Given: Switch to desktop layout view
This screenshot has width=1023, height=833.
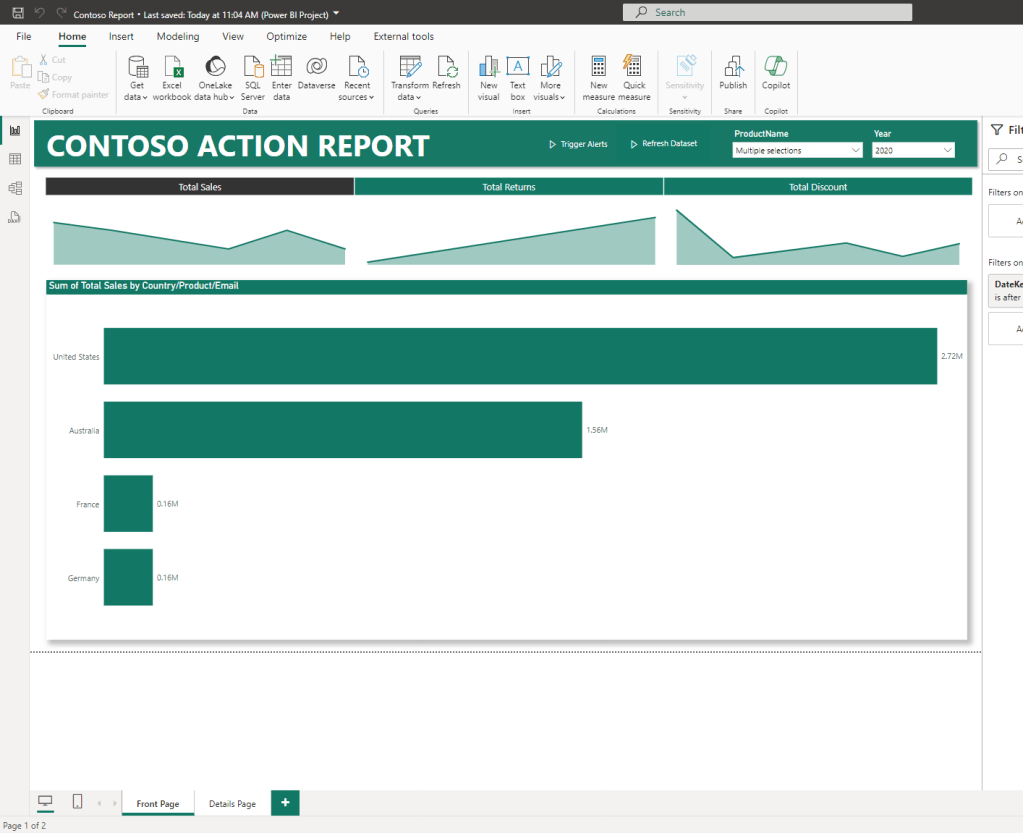Looking at the screenshot, I should pos(45,802).
